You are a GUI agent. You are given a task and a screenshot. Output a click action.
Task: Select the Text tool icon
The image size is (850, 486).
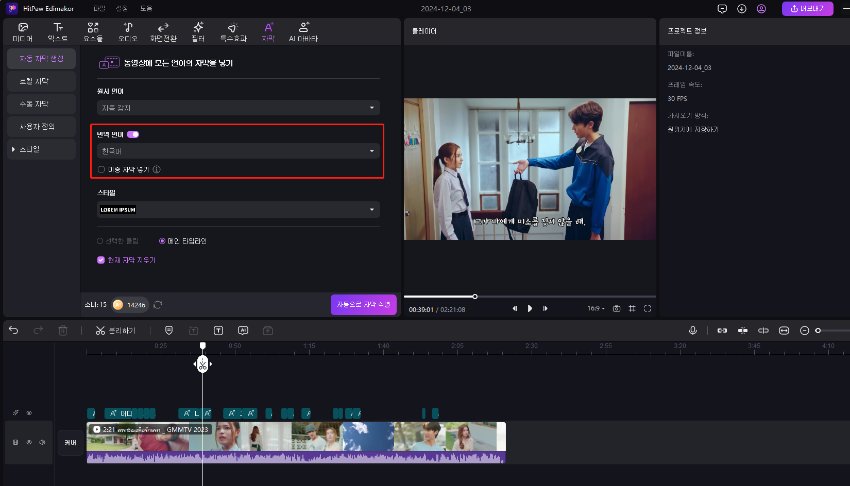pos(58,30)
